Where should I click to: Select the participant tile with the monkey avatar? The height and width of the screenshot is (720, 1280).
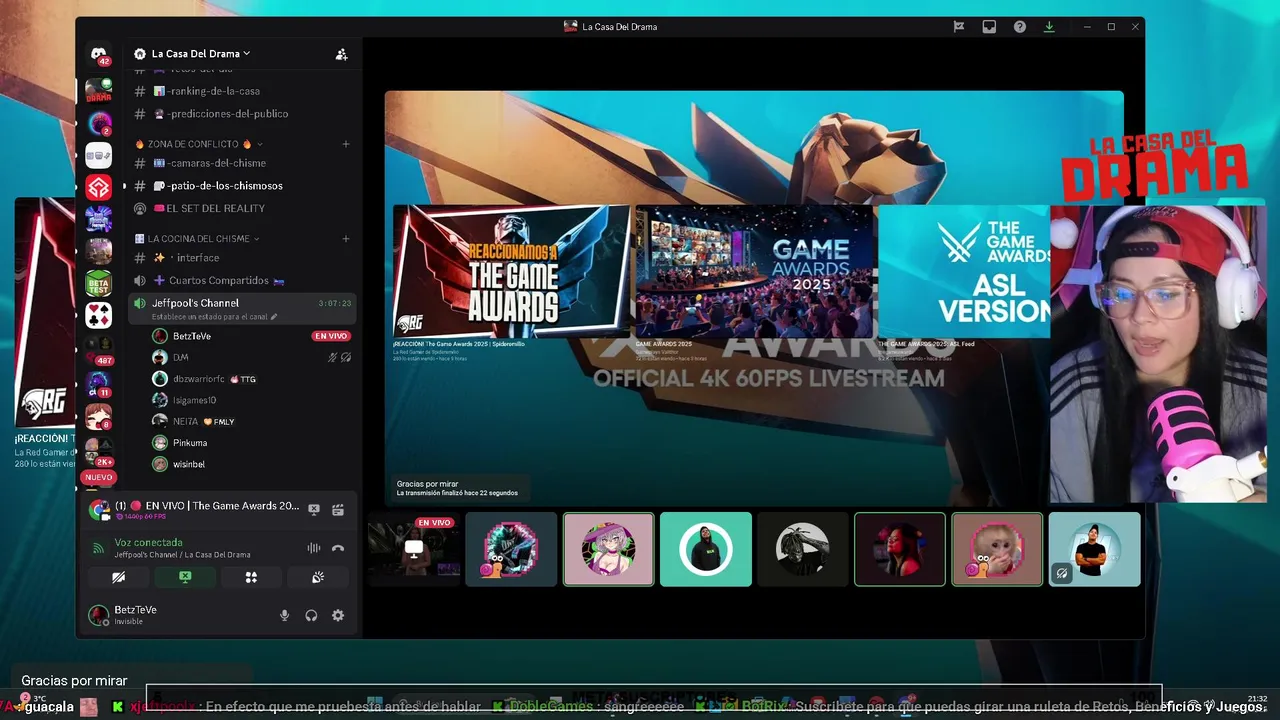pyautogui.click(x=997, y=549)
